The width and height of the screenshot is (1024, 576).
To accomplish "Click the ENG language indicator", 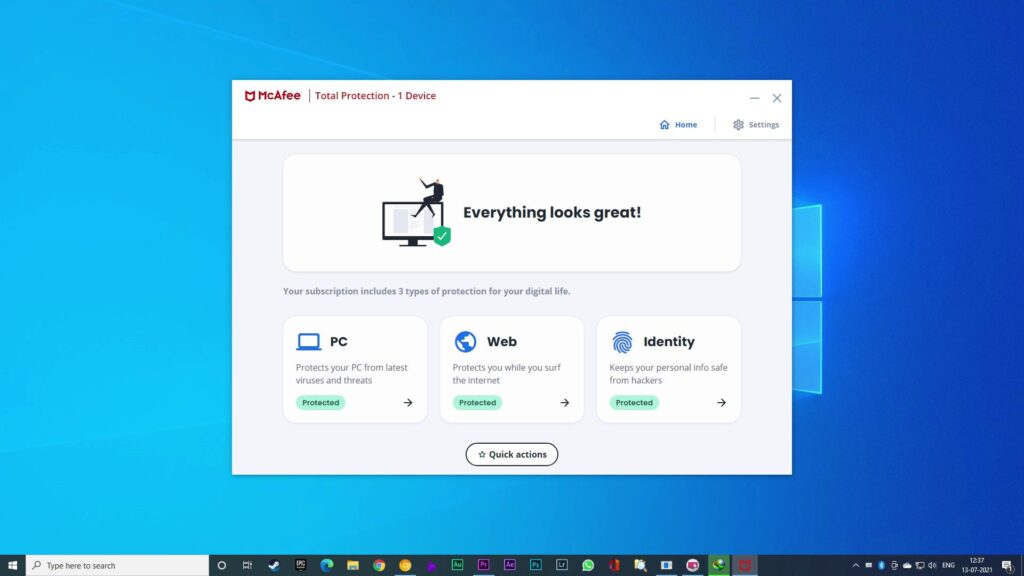I will pos(948,566).
